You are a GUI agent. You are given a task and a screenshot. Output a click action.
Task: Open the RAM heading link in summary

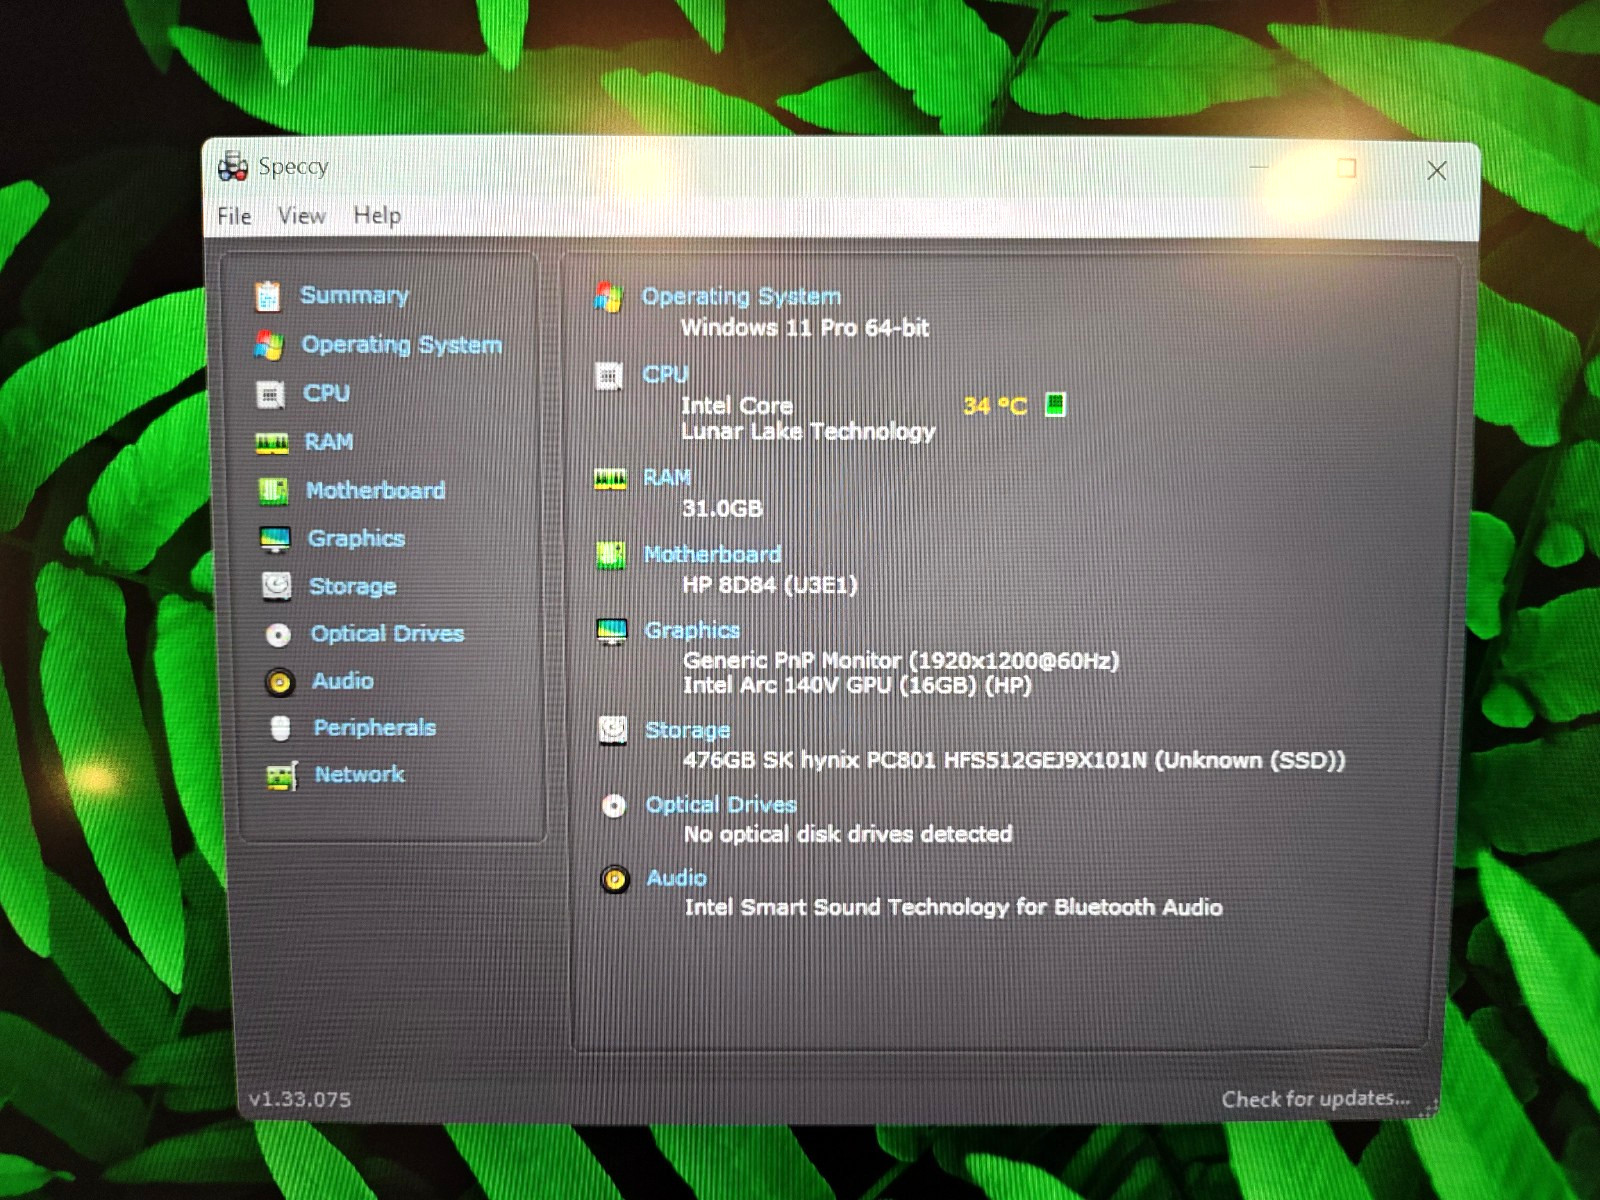coord(667,477)
